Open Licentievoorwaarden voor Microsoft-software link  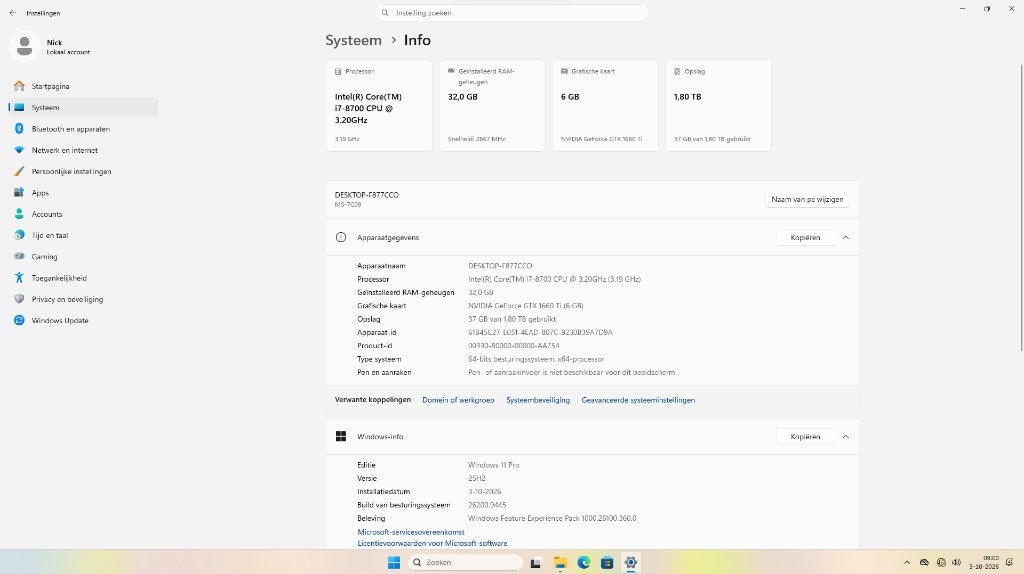click(x=432, y=543)
